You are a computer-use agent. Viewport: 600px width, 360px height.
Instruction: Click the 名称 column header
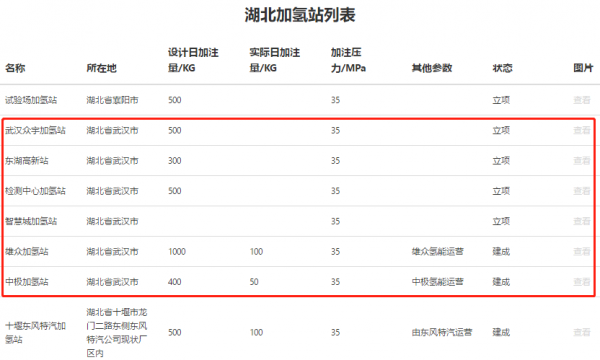tap(15, 68)
